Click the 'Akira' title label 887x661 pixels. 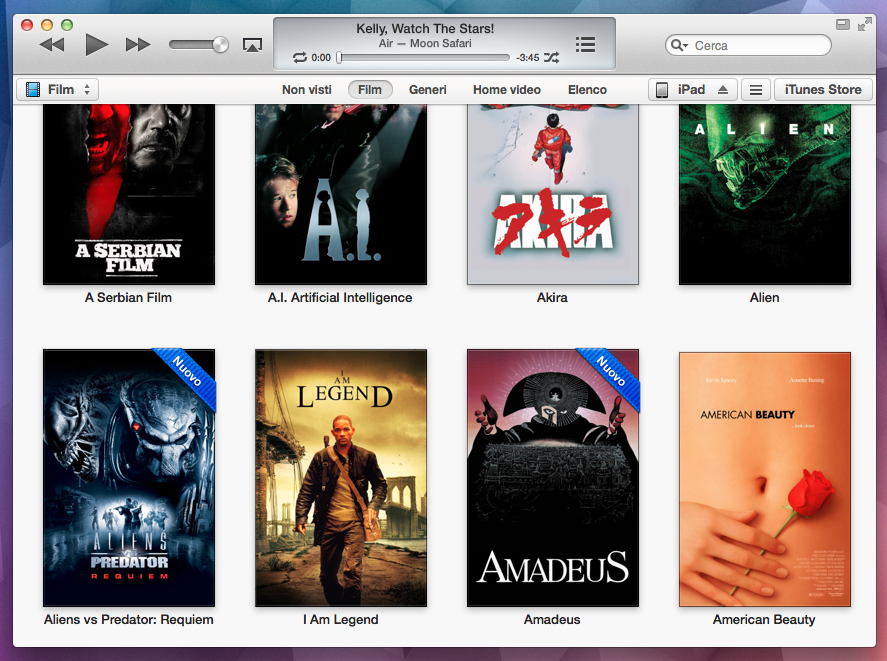(x=552, y=298)
